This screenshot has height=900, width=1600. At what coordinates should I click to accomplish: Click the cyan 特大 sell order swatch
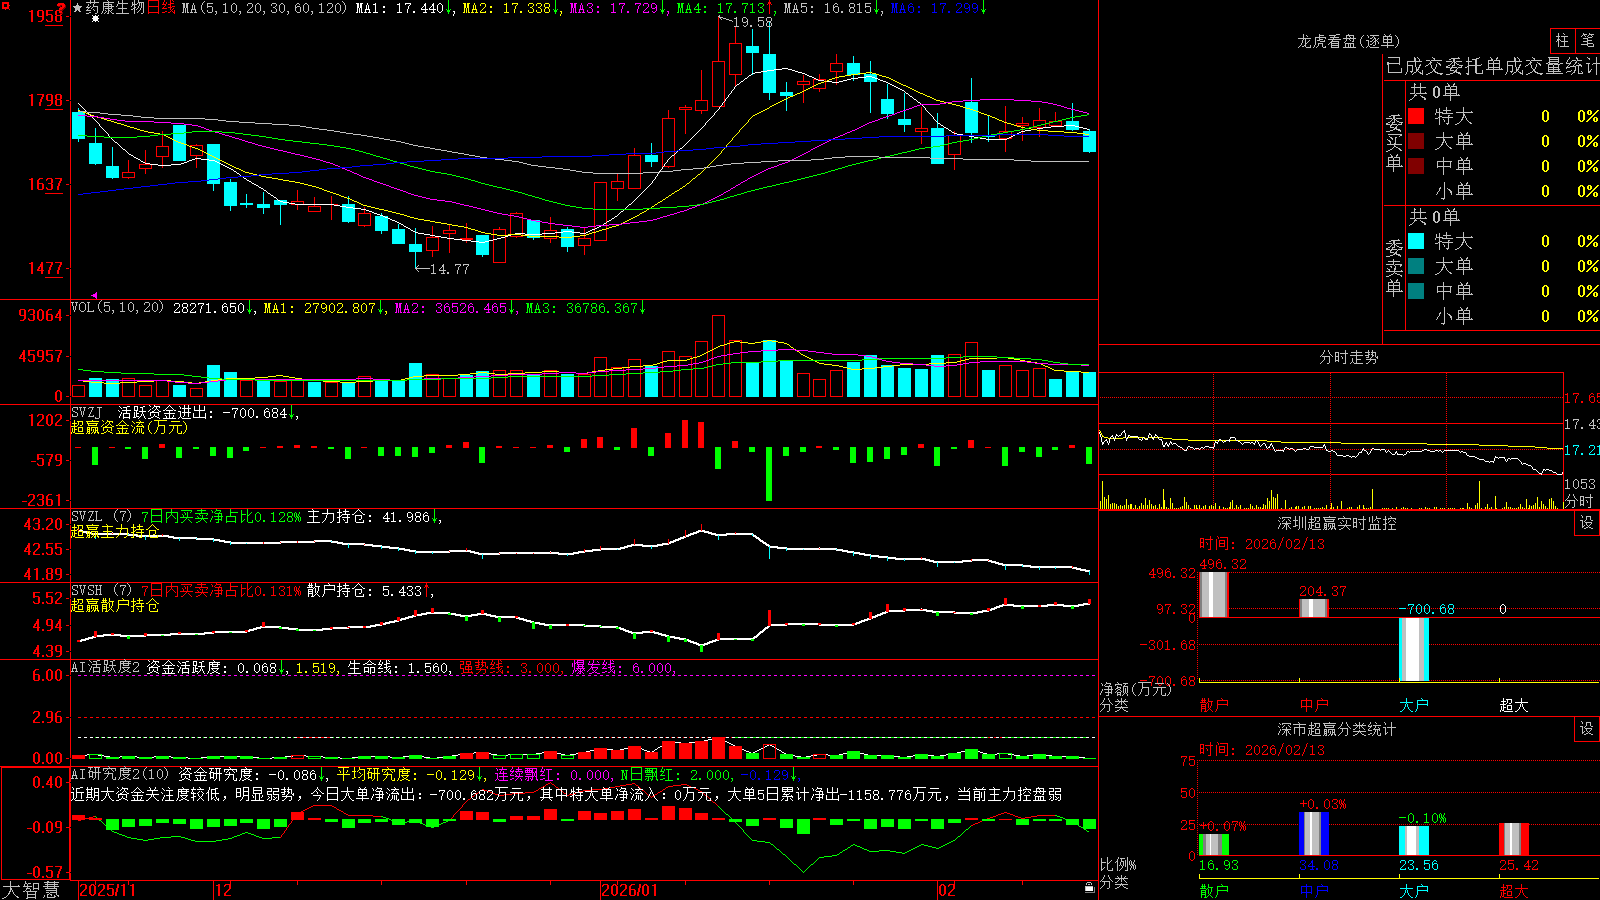coord(1416,241)
